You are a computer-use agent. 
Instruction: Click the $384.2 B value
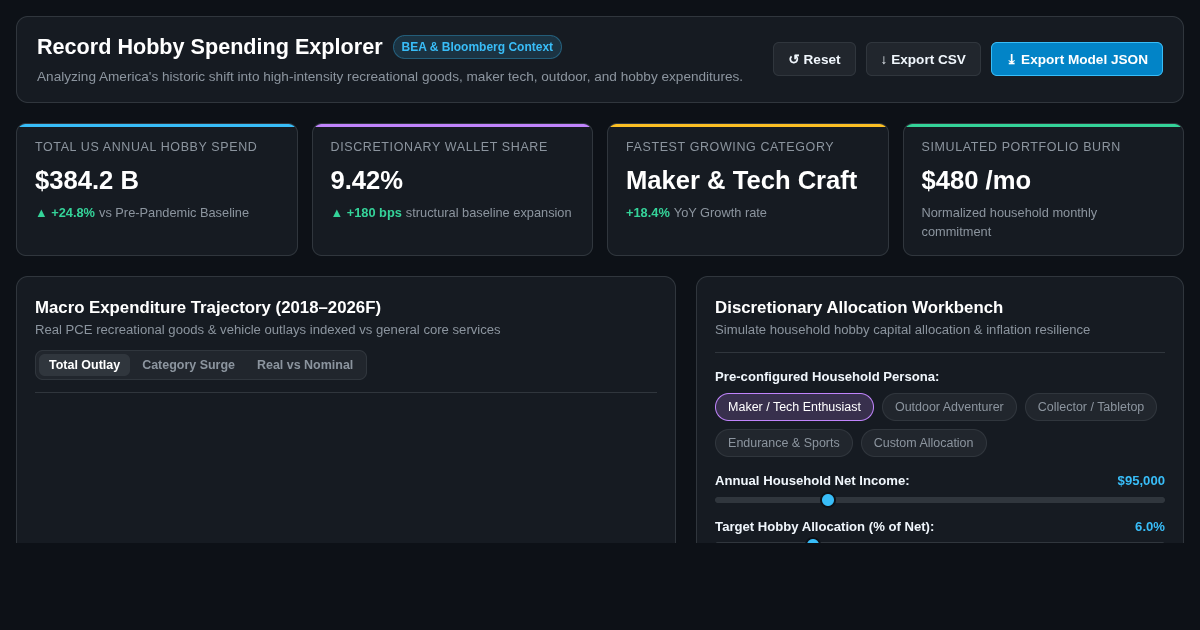click(87, 180)
